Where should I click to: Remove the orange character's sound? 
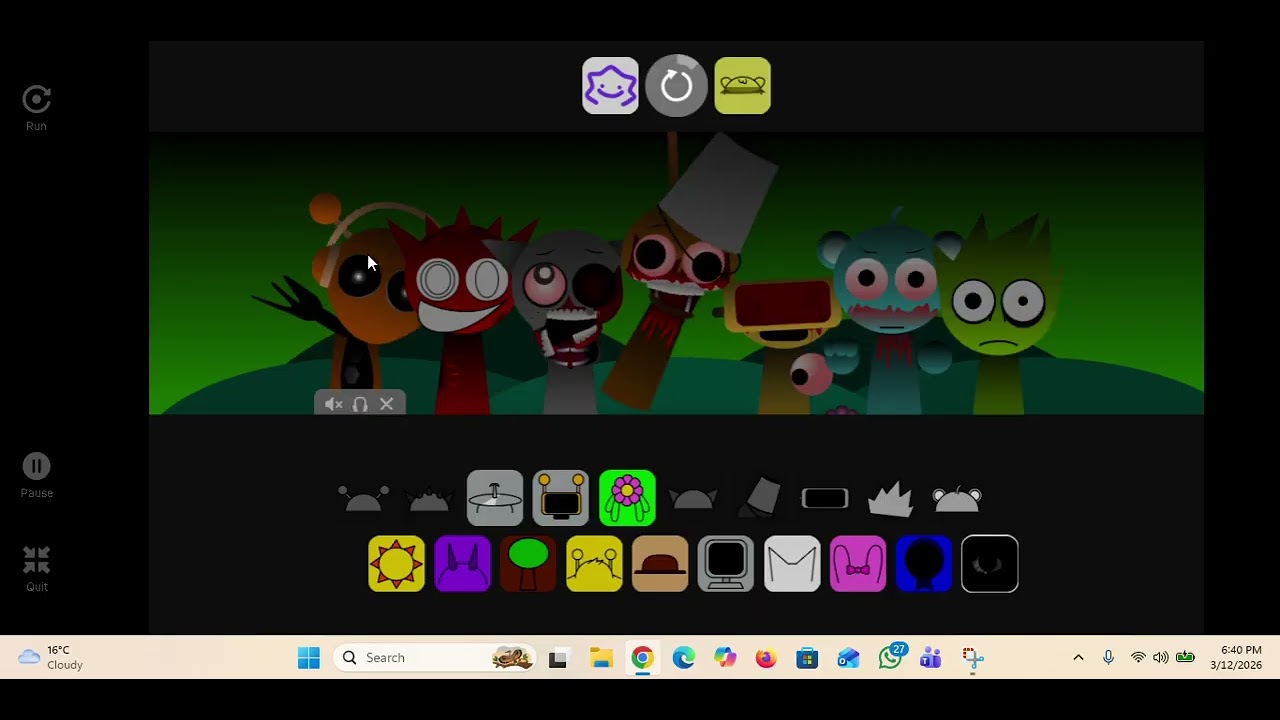pyautogui.click(x=387, y=404)
